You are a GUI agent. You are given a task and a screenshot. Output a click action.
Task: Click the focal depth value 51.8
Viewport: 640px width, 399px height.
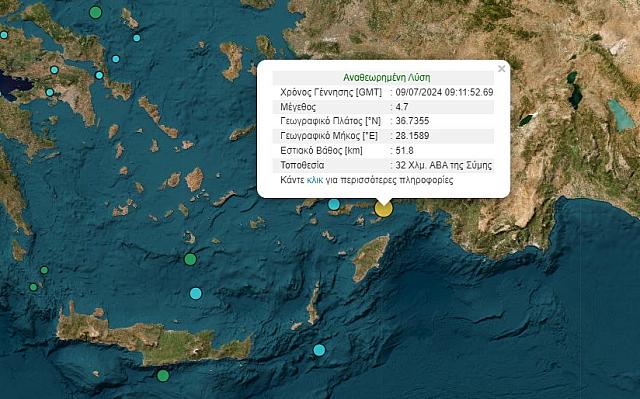coord(404,151)
